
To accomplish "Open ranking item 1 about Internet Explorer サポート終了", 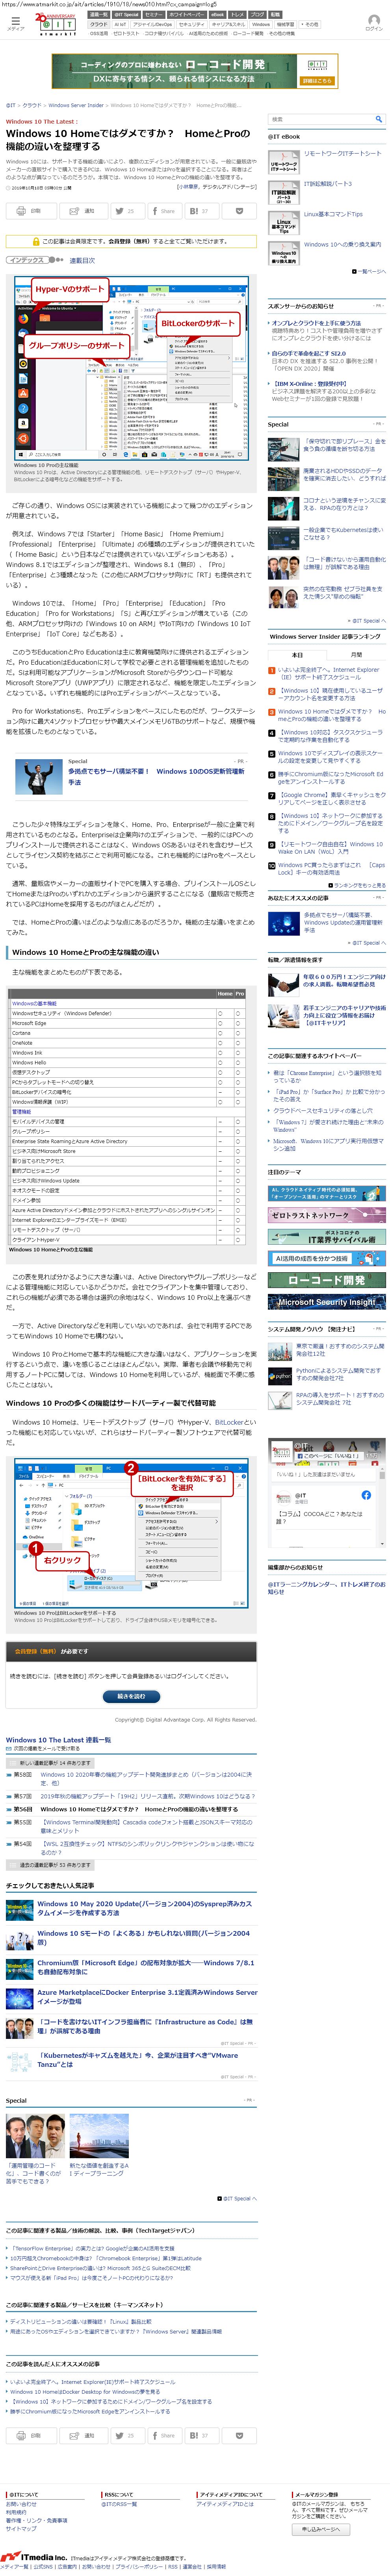I will (x=329, y=674).
